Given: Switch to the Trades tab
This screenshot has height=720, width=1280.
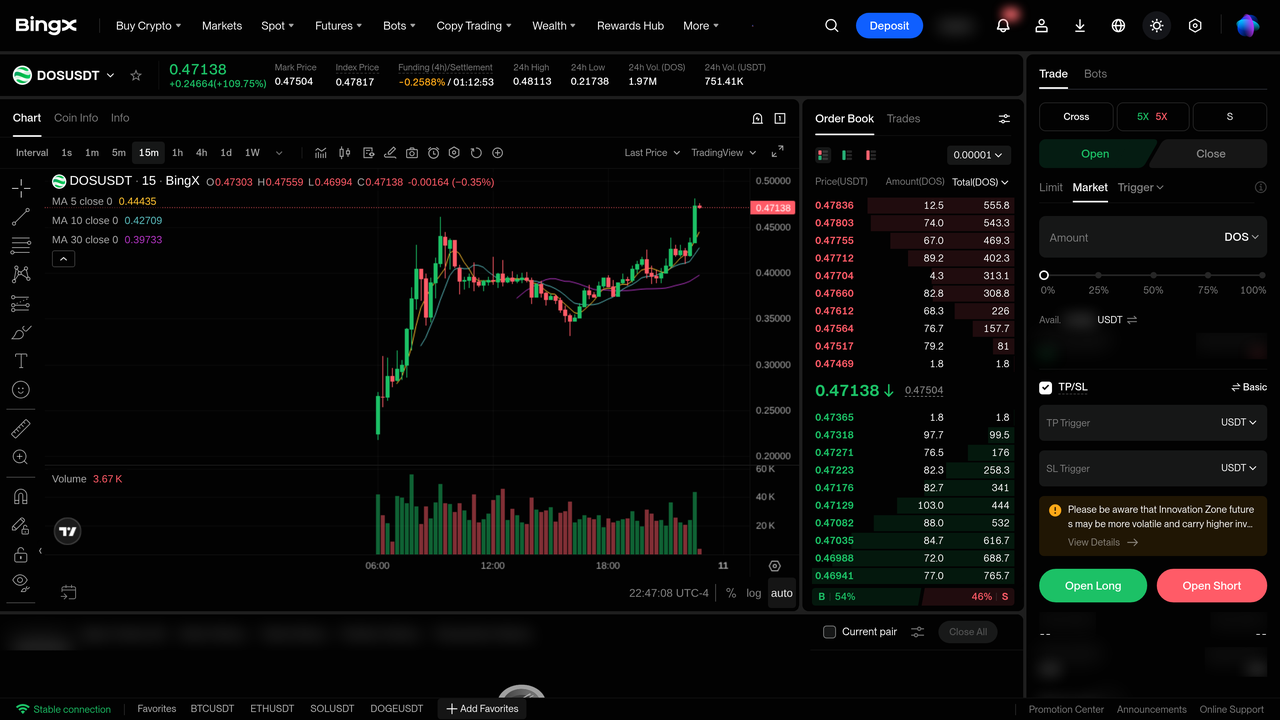Looking at the screenshot, I should coord(903,119).
